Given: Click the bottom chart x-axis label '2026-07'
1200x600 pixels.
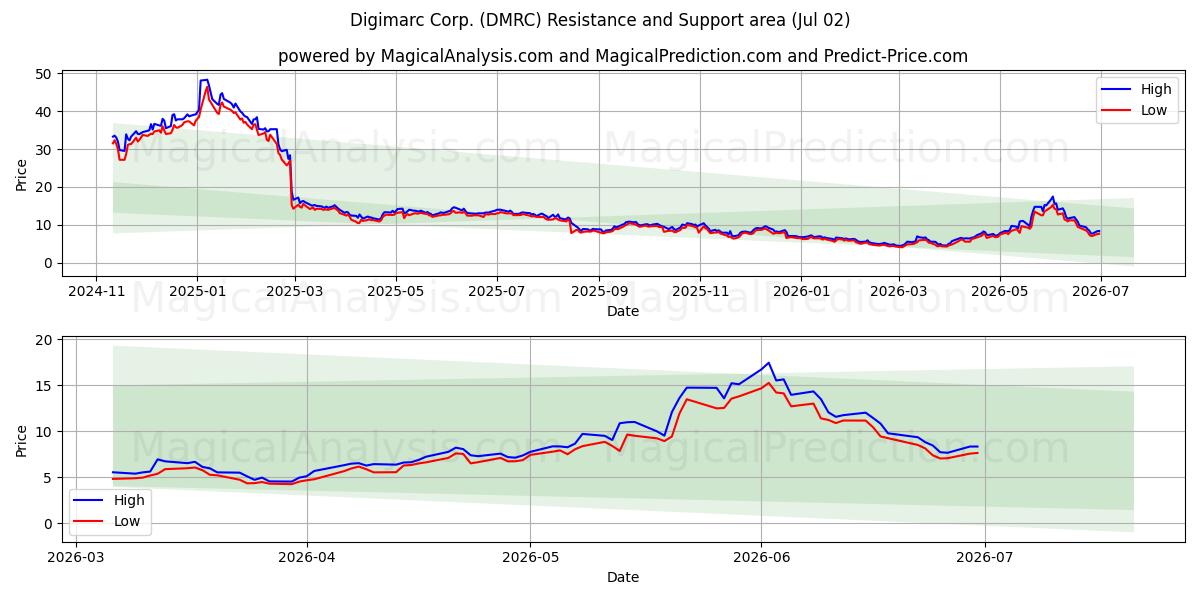Looking at the screenshot, I should 985,556.
